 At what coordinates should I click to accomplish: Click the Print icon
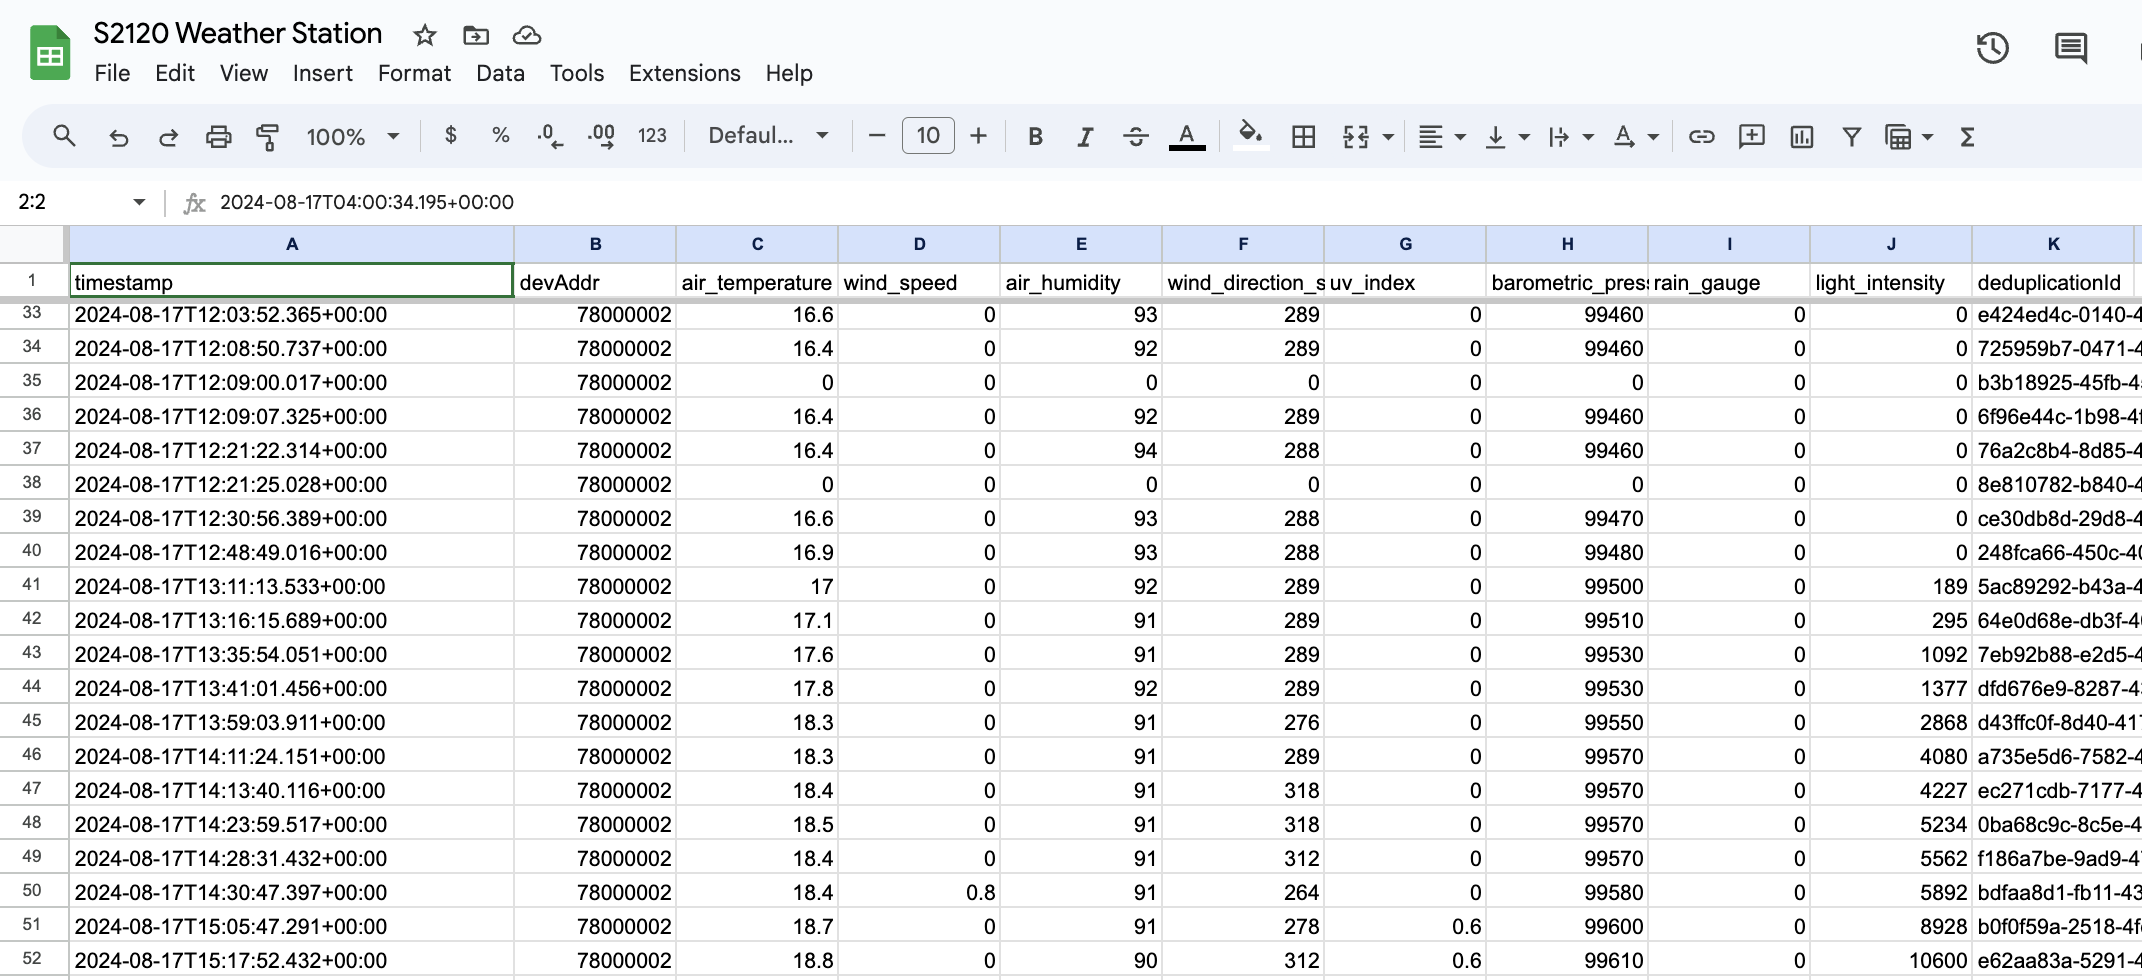pyautogui.click(x=219, y=136)
